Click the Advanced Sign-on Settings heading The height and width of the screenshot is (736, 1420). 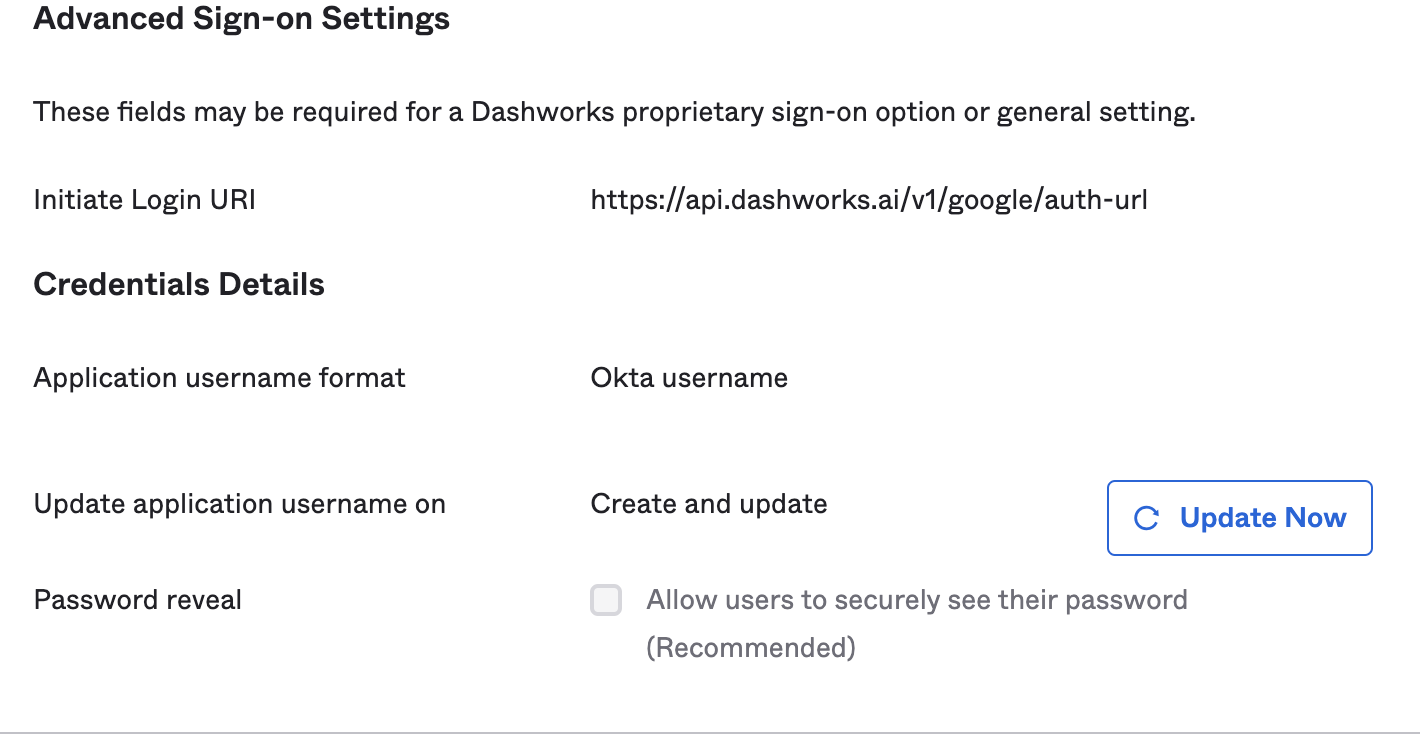[241, 19]
